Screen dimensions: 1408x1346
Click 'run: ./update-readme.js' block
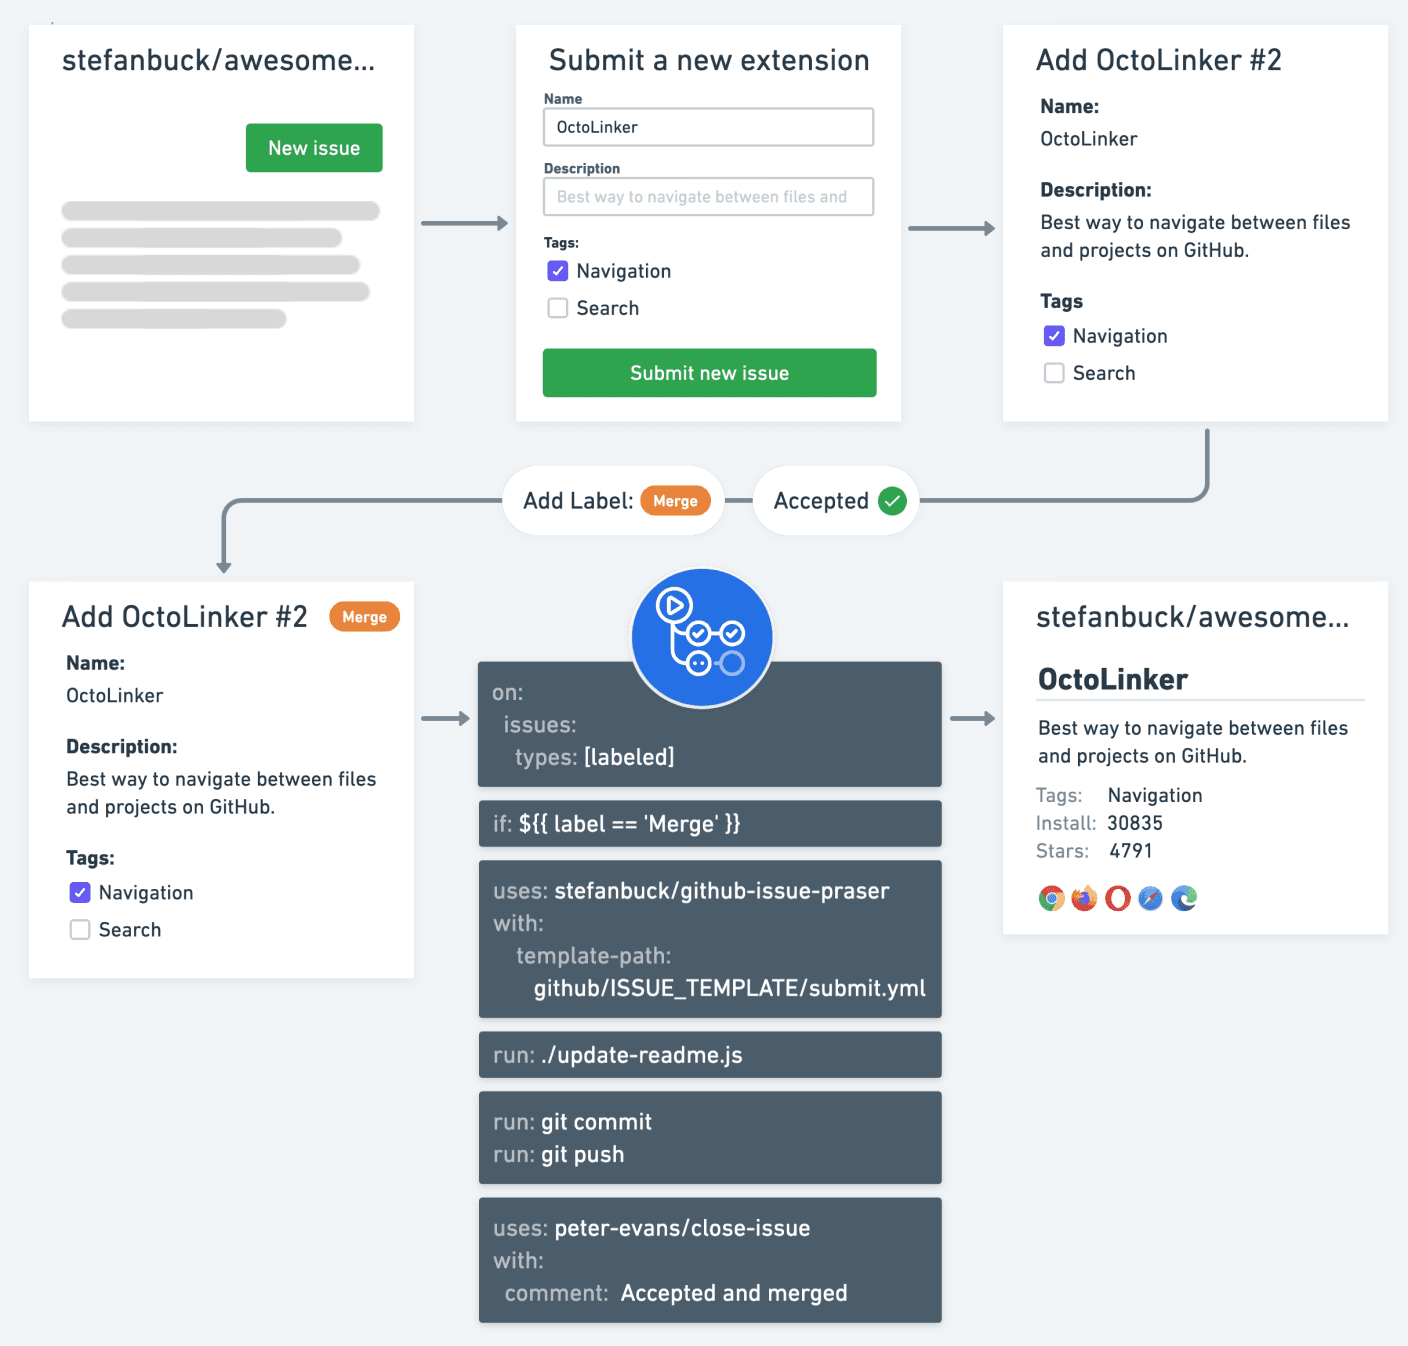710,1055
